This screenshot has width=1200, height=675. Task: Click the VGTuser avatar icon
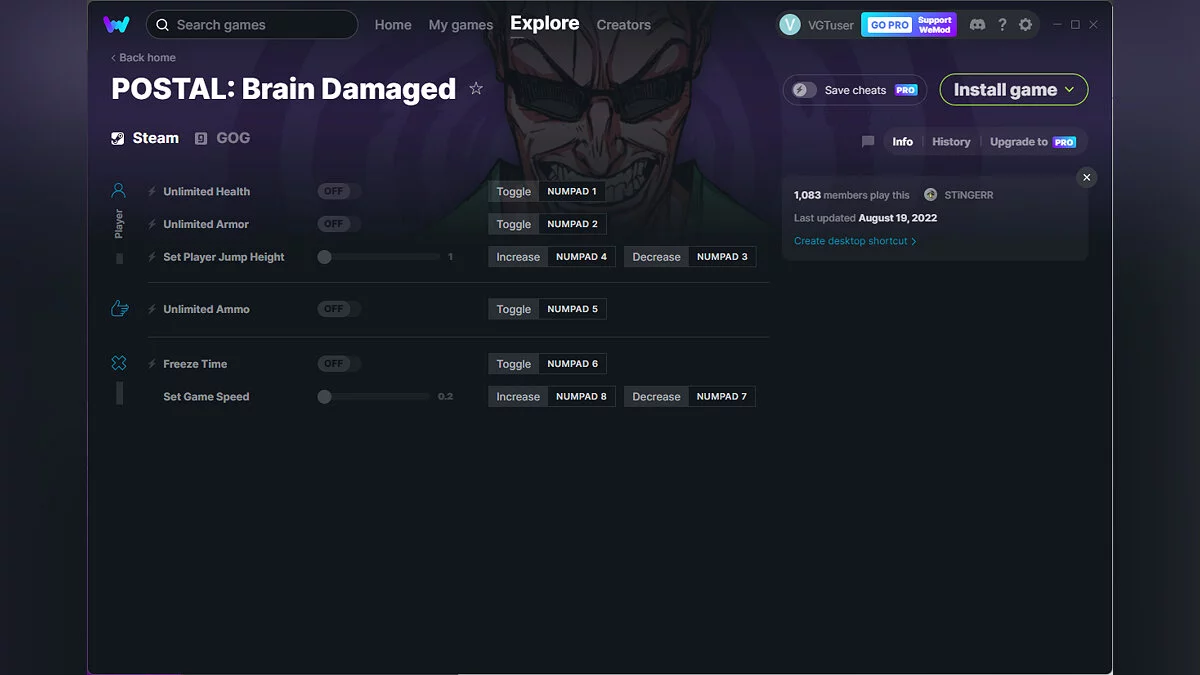[x=790, y=24]
